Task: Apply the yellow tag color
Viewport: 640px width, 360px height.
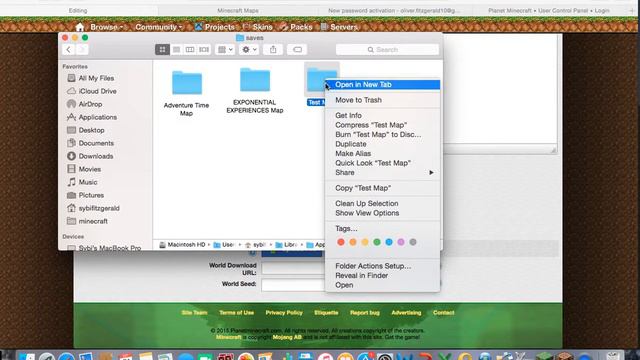Action: [x=365, y=242]
